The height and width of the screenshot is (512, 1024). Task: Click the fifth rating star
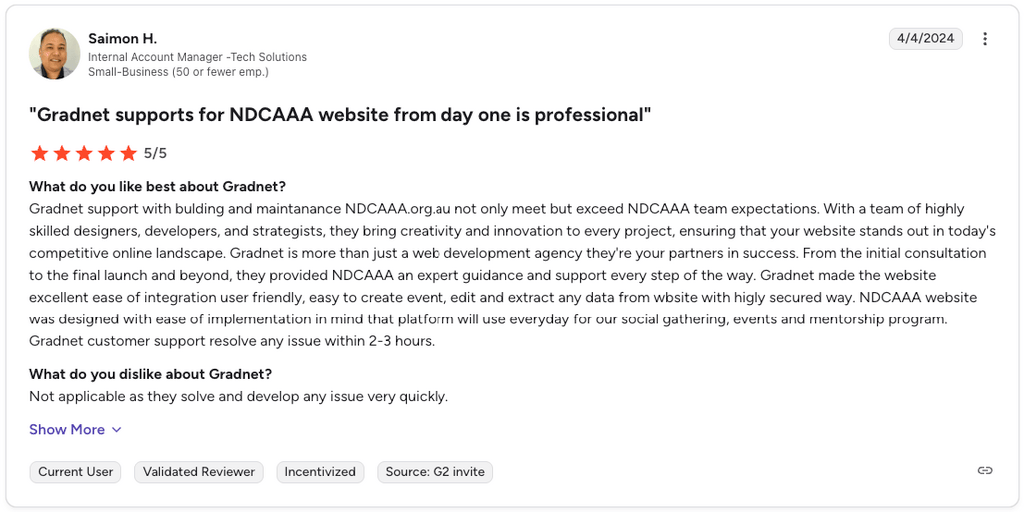pos(128,153)
